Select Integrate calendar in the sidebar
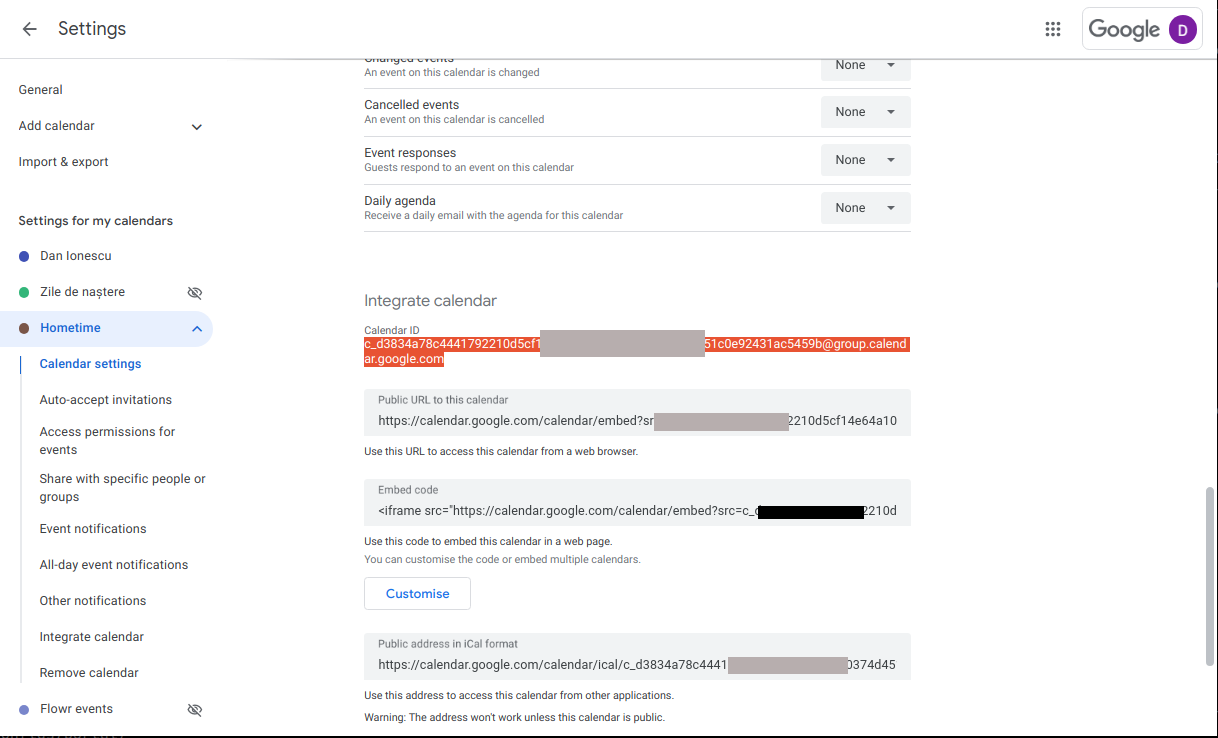The height and width of the screenshot is (738, 1218). click(91, 636)
